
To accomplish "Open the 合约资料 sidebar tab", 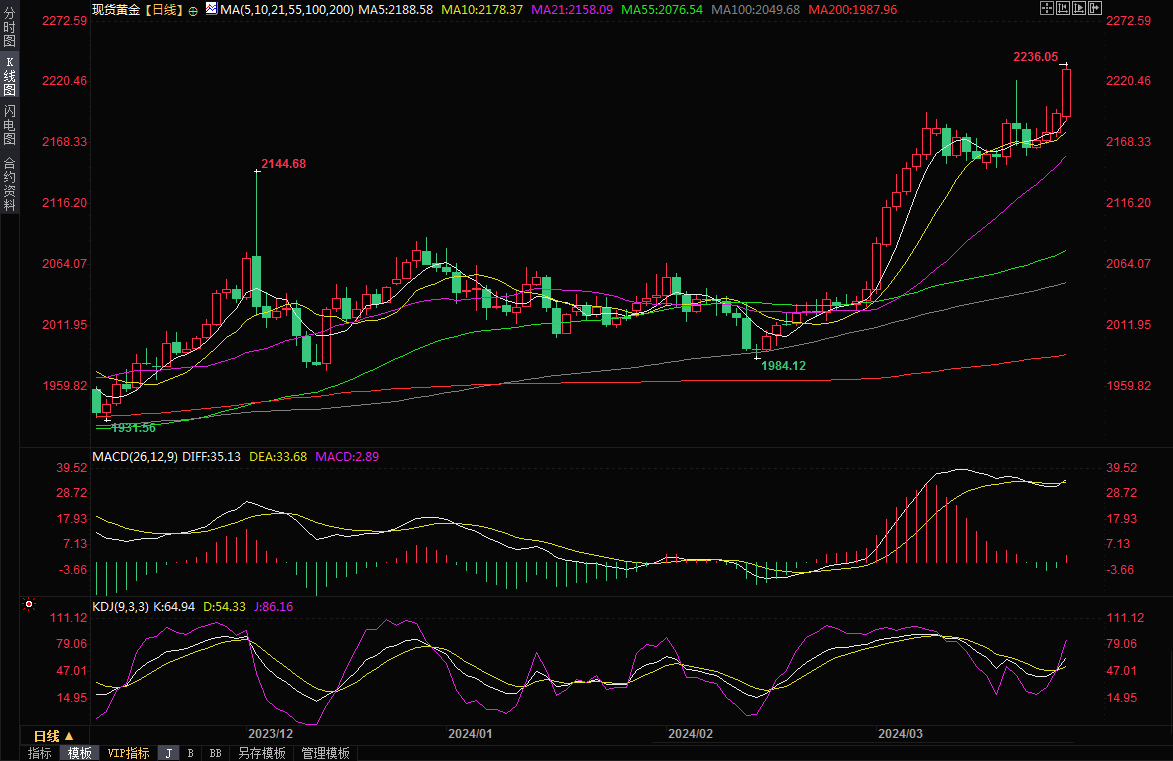I will click(9, 183).
